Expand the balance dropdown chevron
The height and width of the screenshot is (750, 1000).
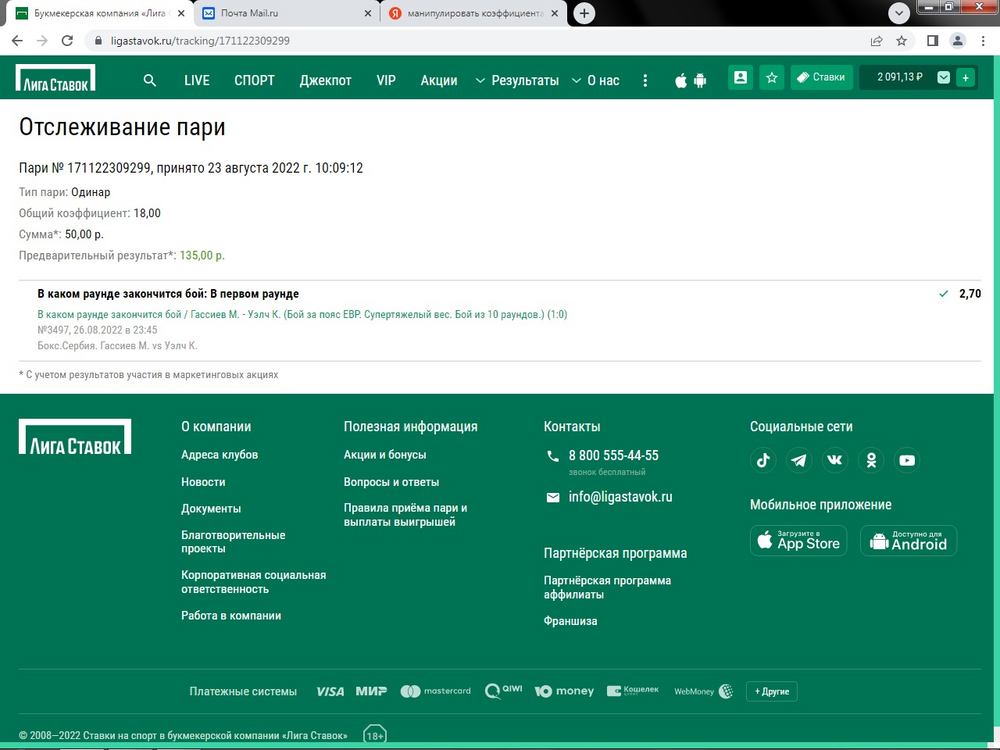click(x=944, y=77)
